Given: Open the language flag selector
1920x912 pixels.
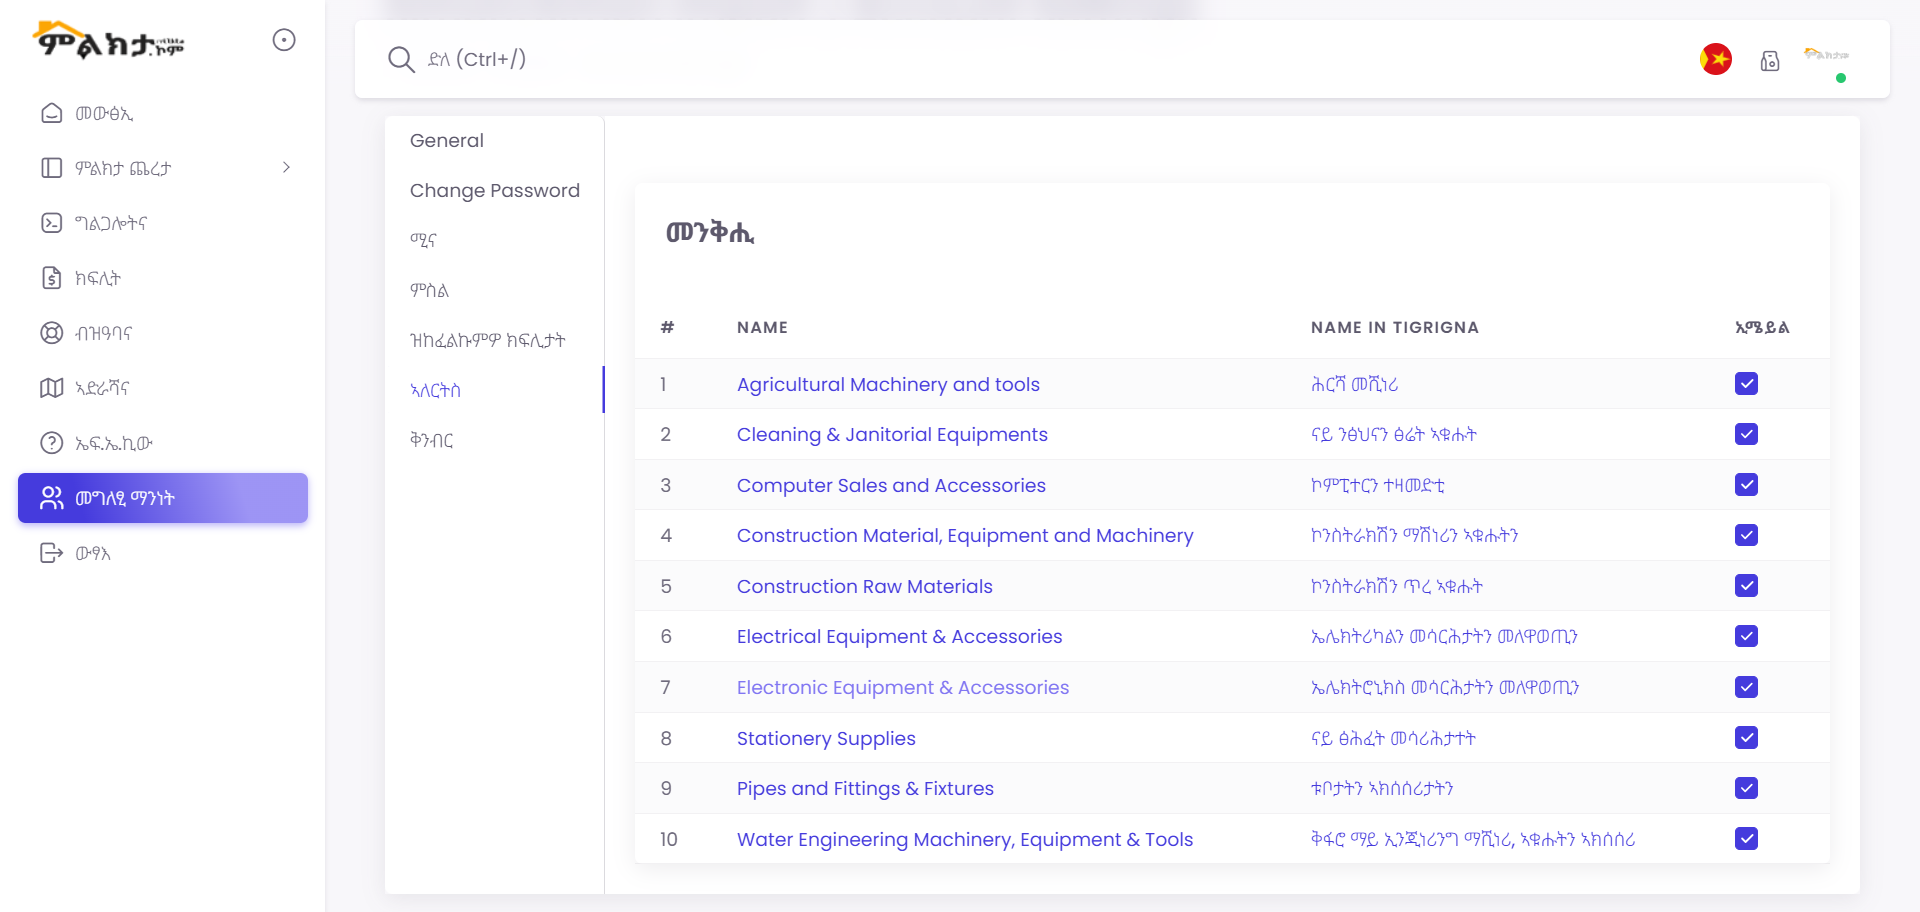Looking at the screenshot, I should (x=1716, y=60).
